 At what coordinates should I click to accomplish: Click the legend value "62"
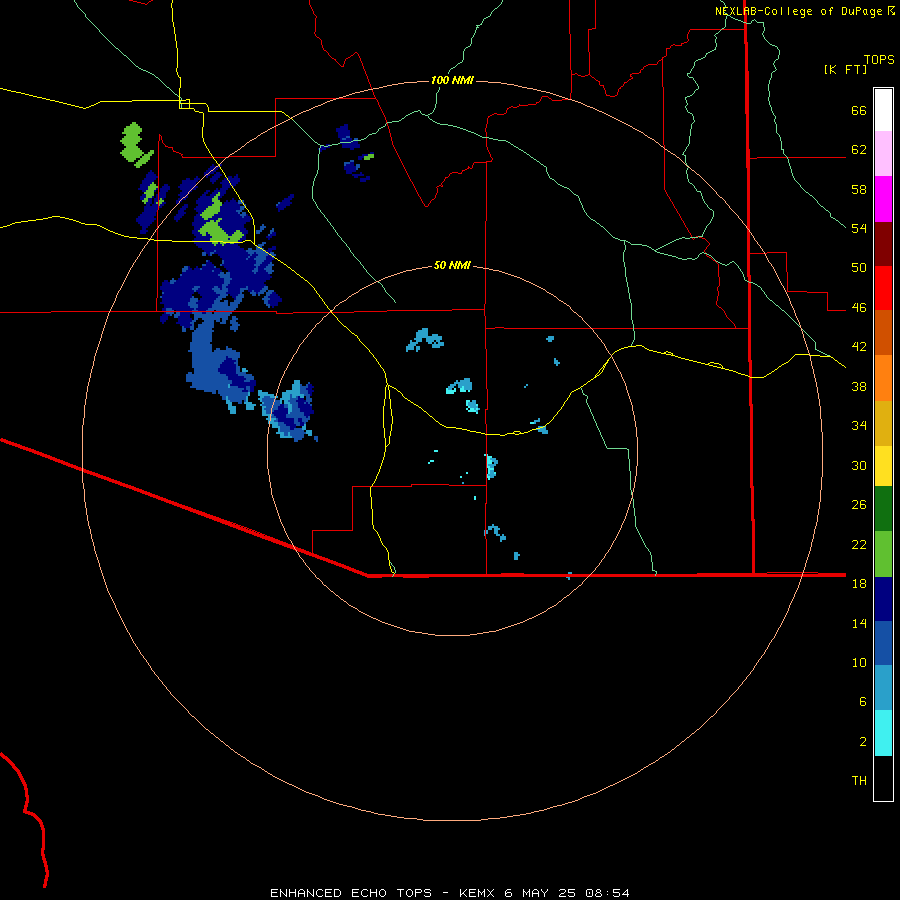pyautogui.click(x=859, y=150)
